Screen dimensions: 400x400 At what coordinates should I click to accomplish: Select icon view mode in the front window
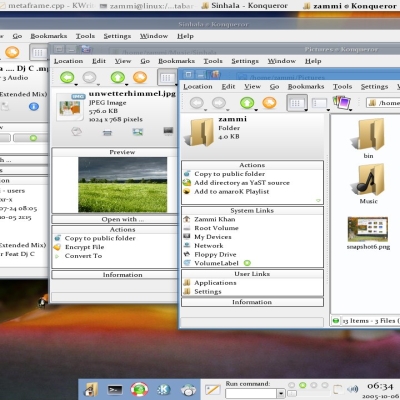296,103
